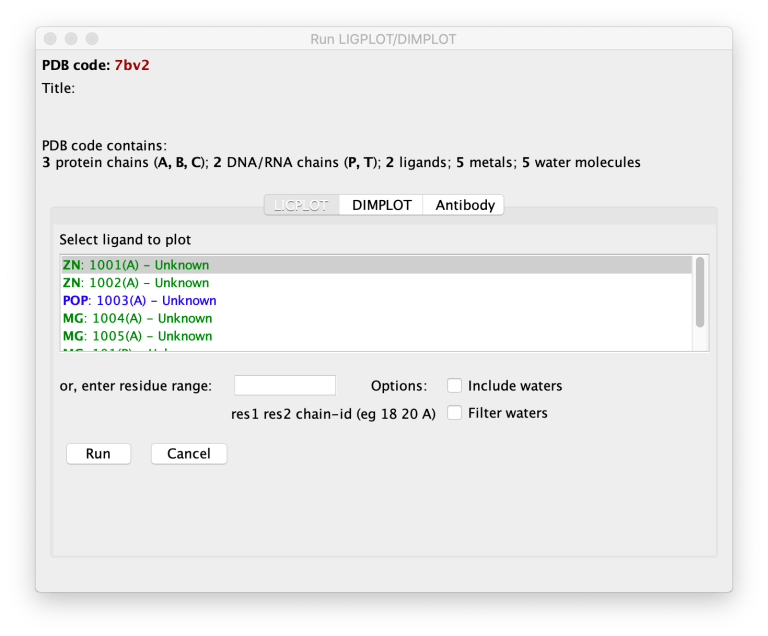This screenshot has height=636, width=768.
Task: Click the Cancel button
Action: point(189,454)
